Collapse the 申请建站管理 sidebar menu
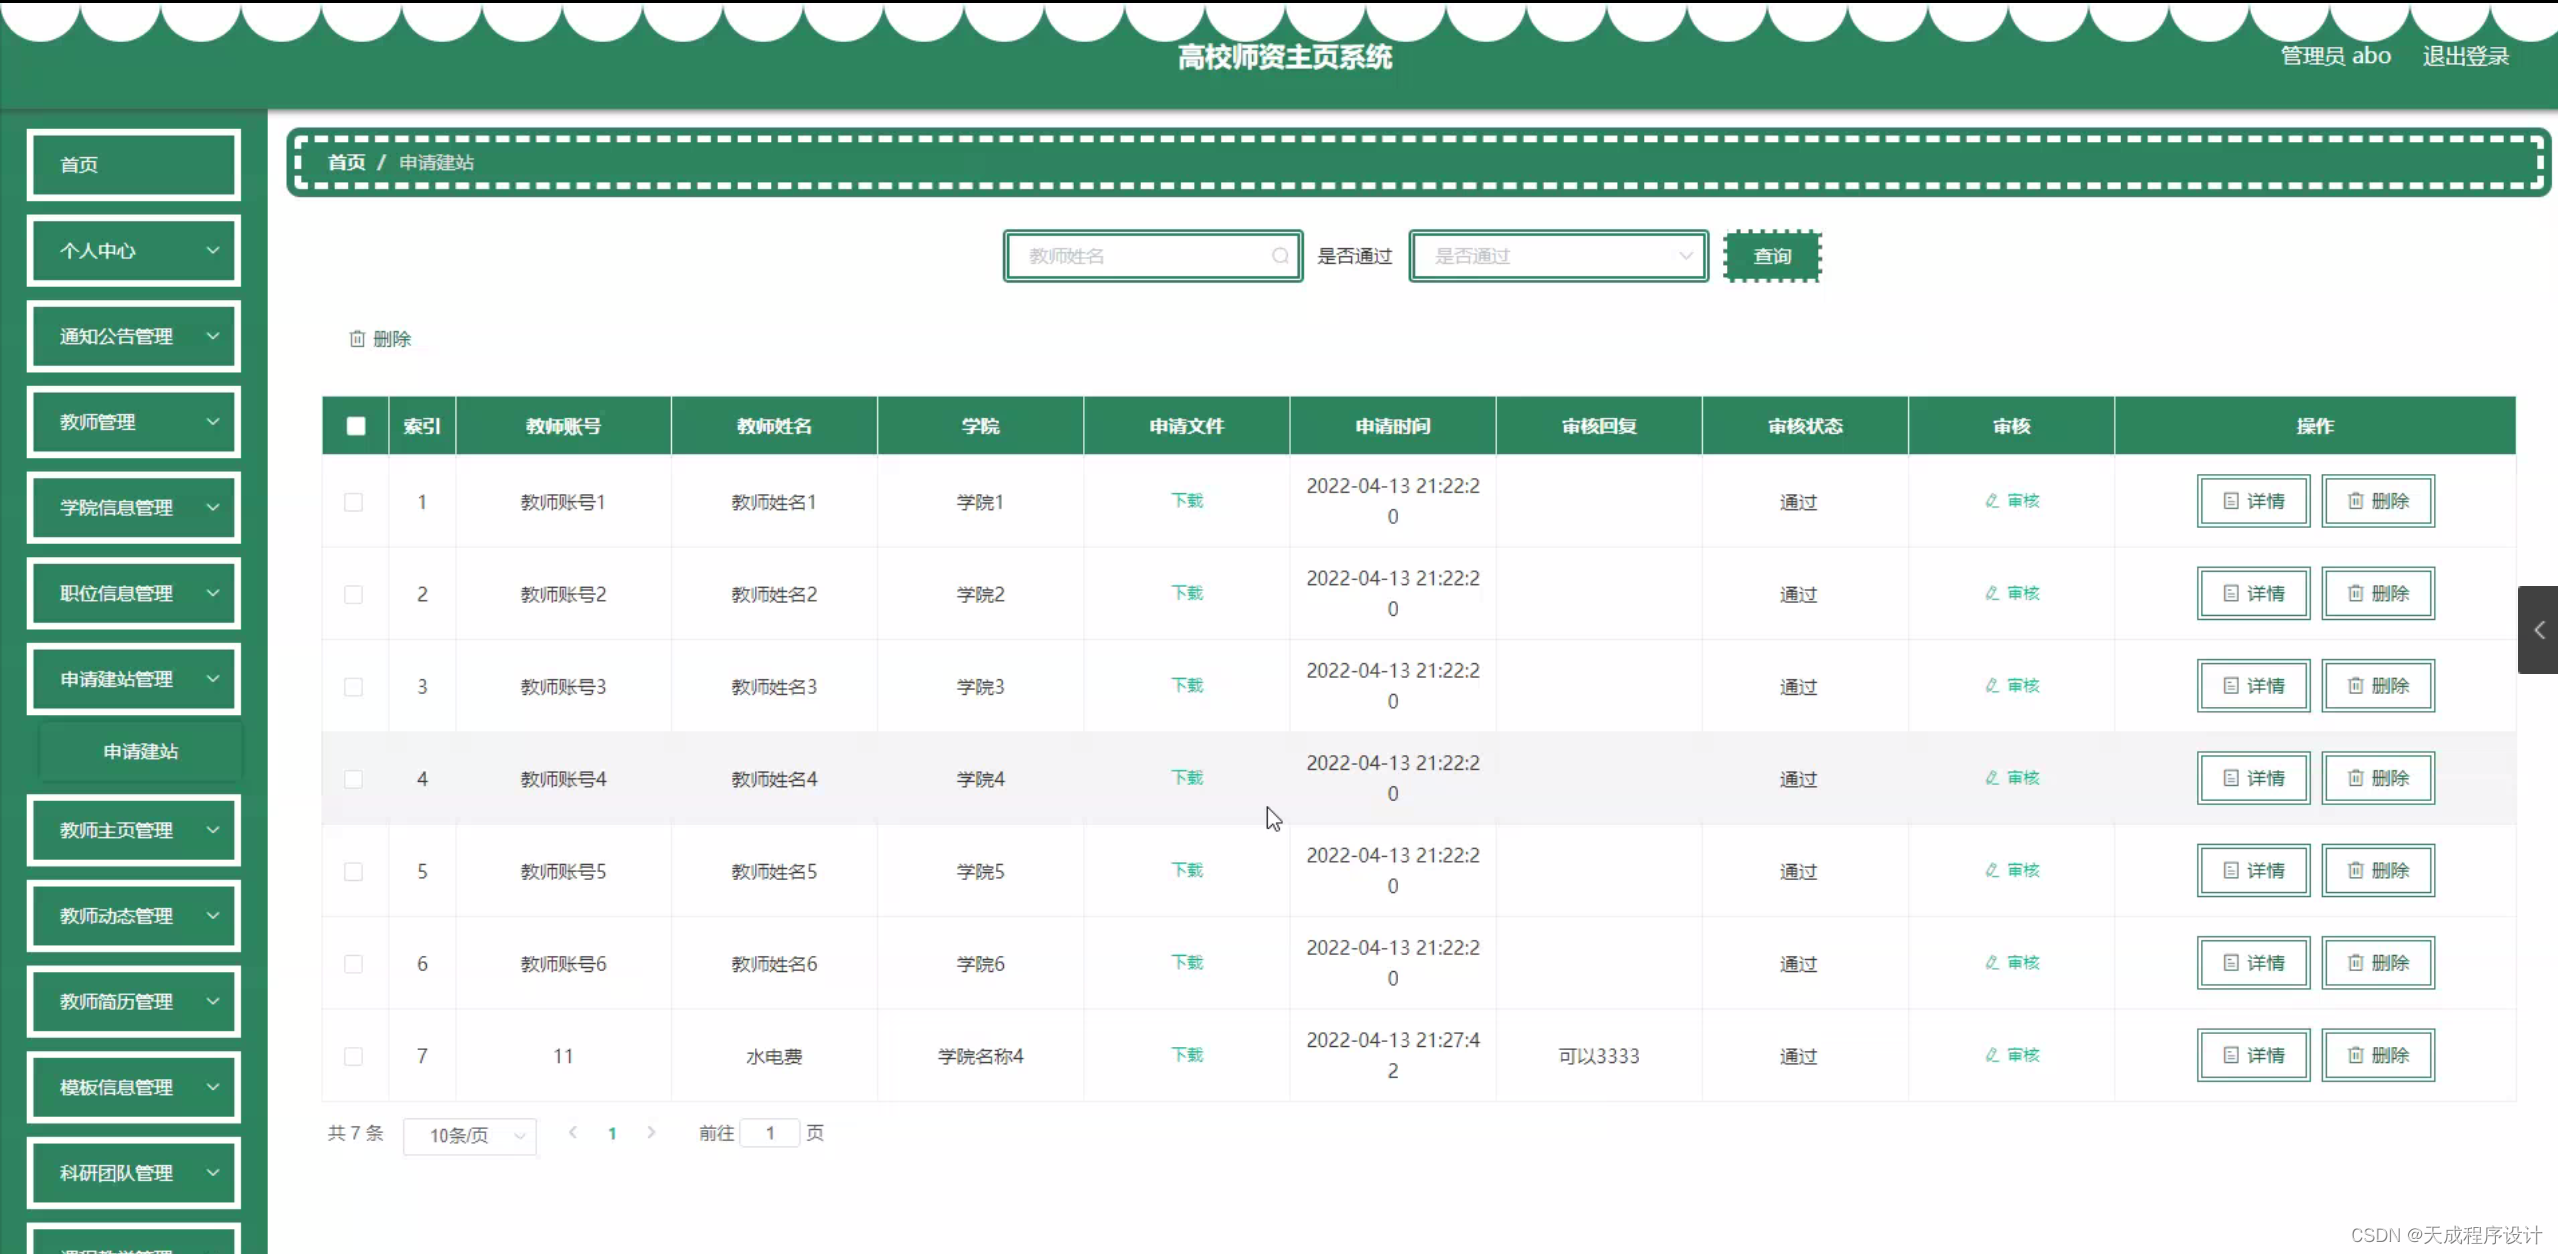Screen dimensions: 2558x1254 [x=134, y=679]
